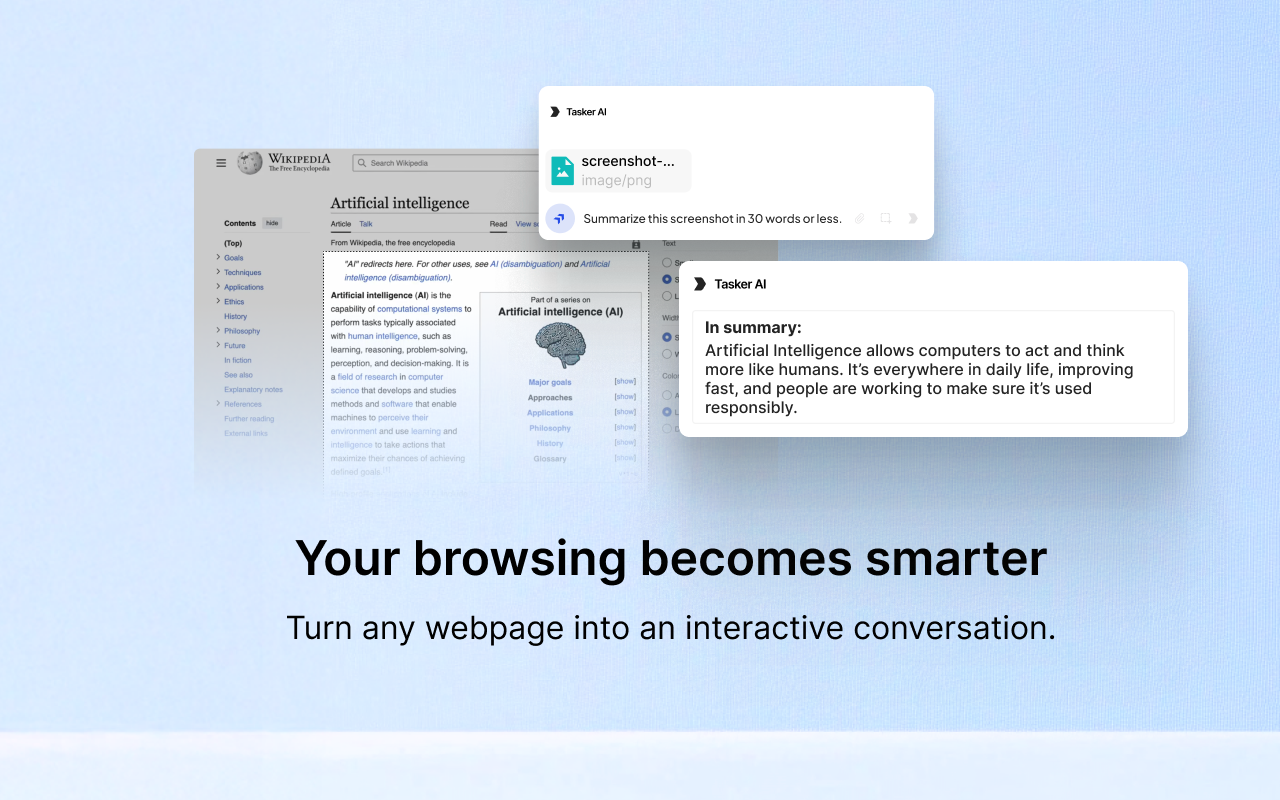Image resolution: width=1280 pixels, height=800 pixels.
Task: Select the Light color radio button
Action: [667, 412]
